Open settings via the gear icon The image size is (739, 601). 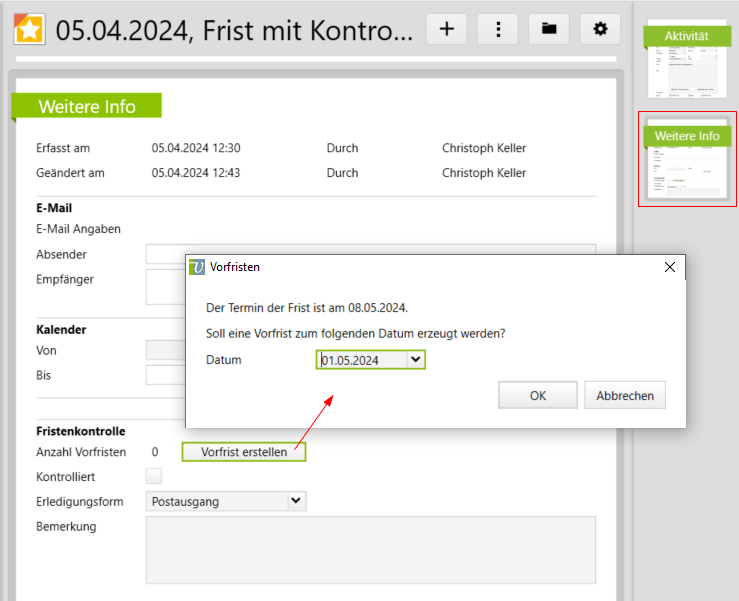pos(600,29)
